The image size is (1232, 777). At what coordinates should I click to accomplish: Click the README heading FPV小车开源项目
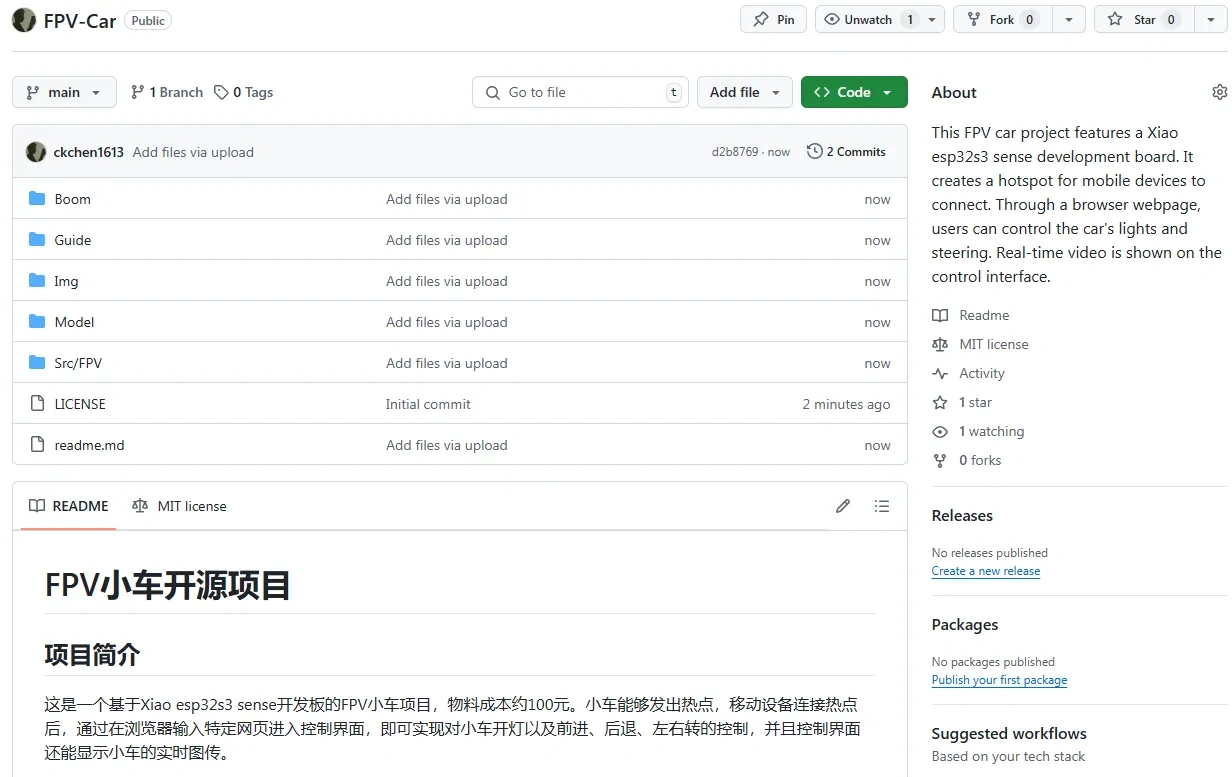pos(168,585)
